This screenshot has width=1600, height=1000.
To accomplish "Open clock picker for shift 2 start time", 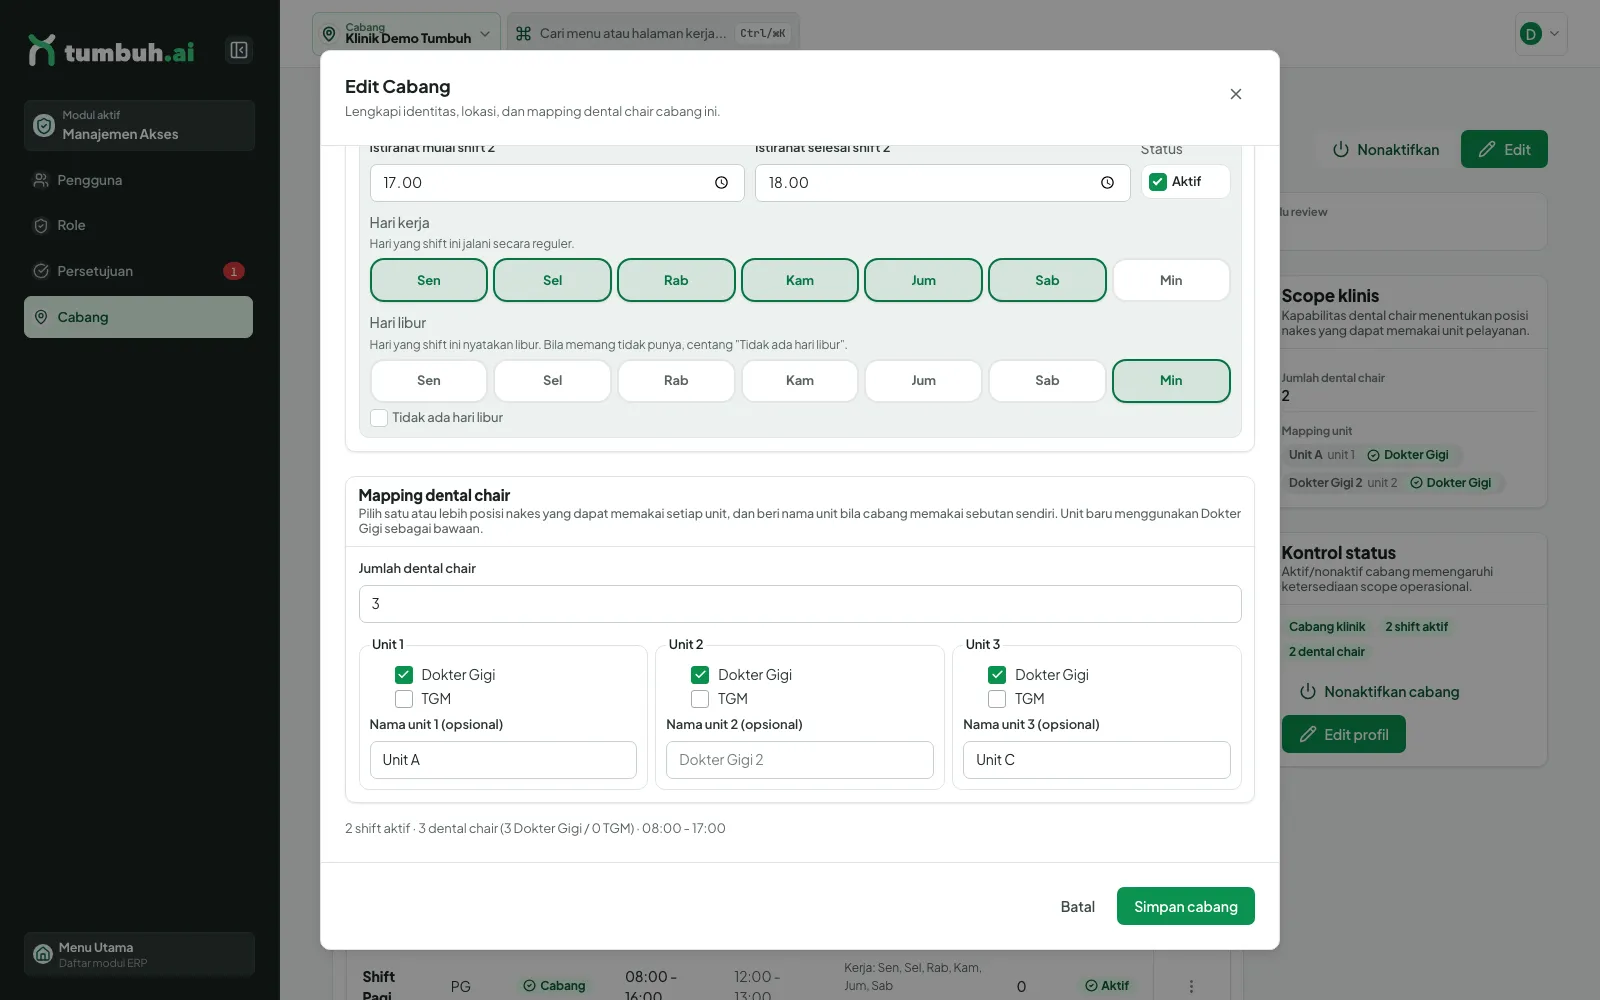I will [x=721, y=183].
